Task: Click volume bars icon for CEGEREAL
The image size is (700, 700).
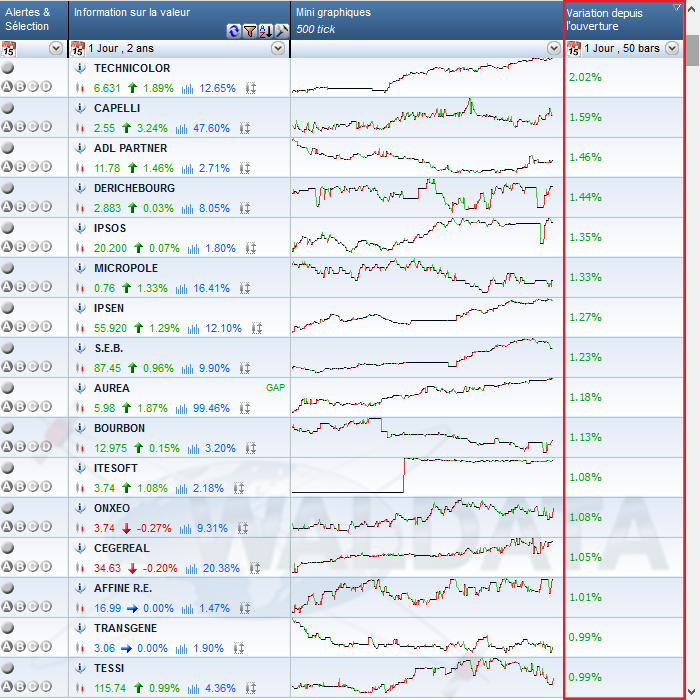Action: click(192, 568)
